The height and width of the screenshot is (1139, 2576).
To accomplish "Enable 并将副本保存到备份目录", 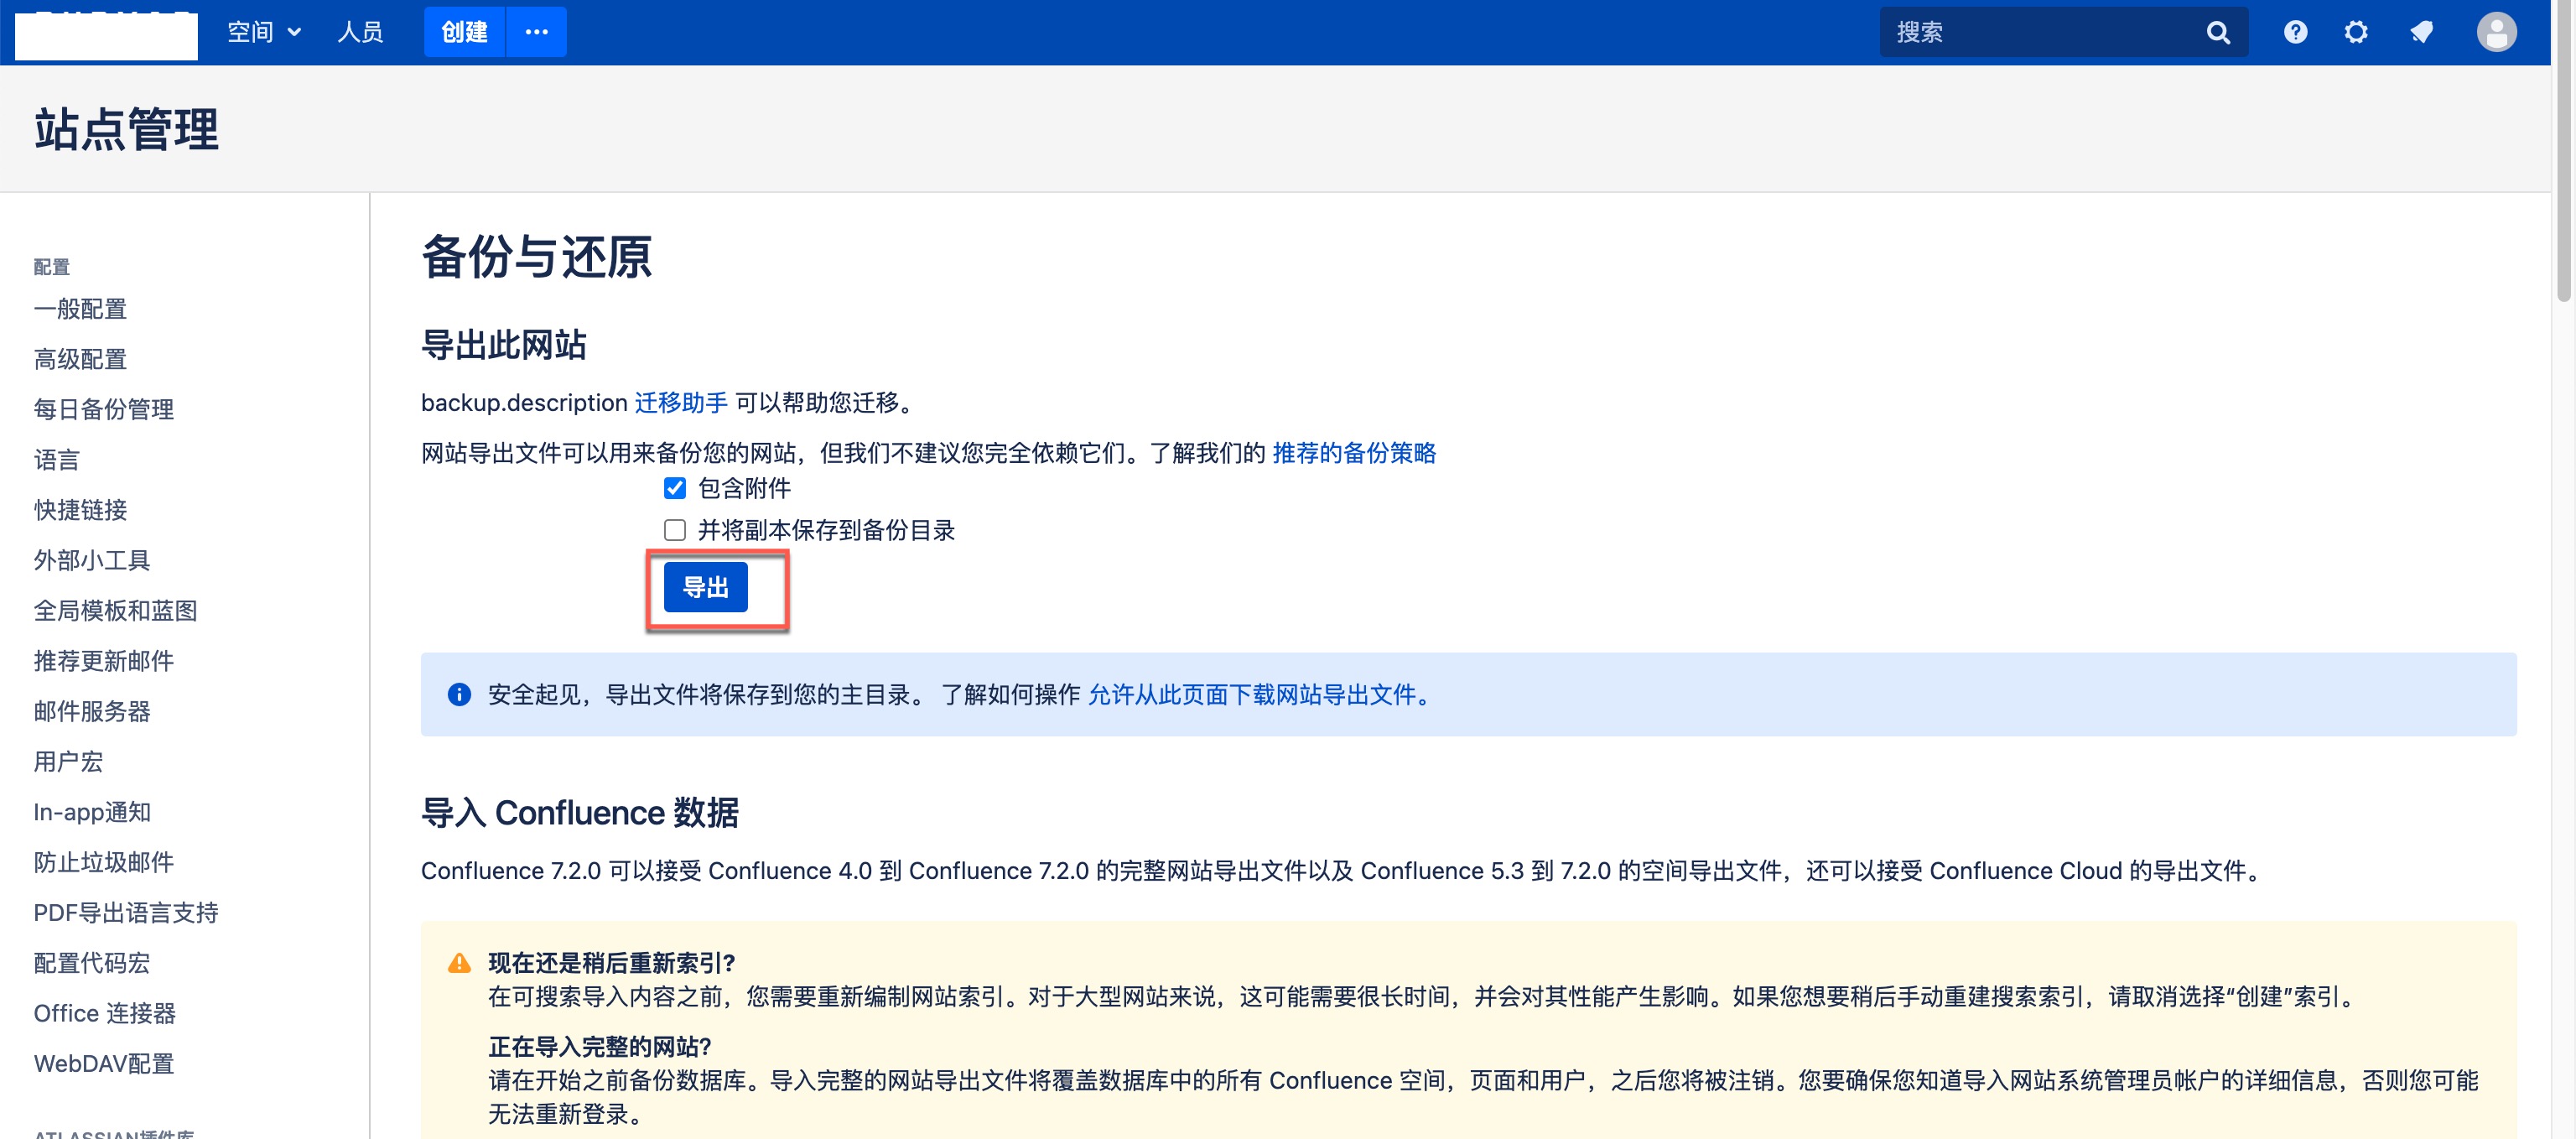I will (675, 530).
